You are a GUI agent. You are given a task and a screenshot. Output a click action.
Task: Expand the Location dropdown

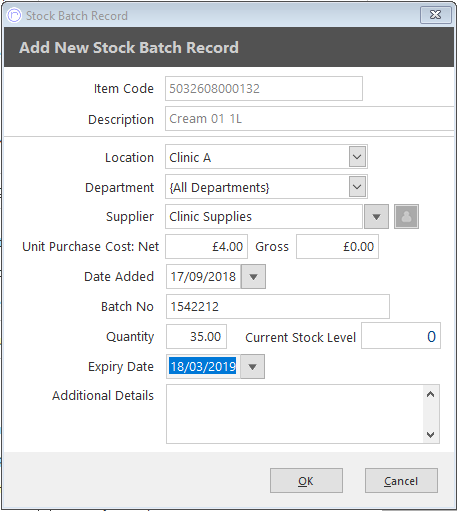pos(357,156)
